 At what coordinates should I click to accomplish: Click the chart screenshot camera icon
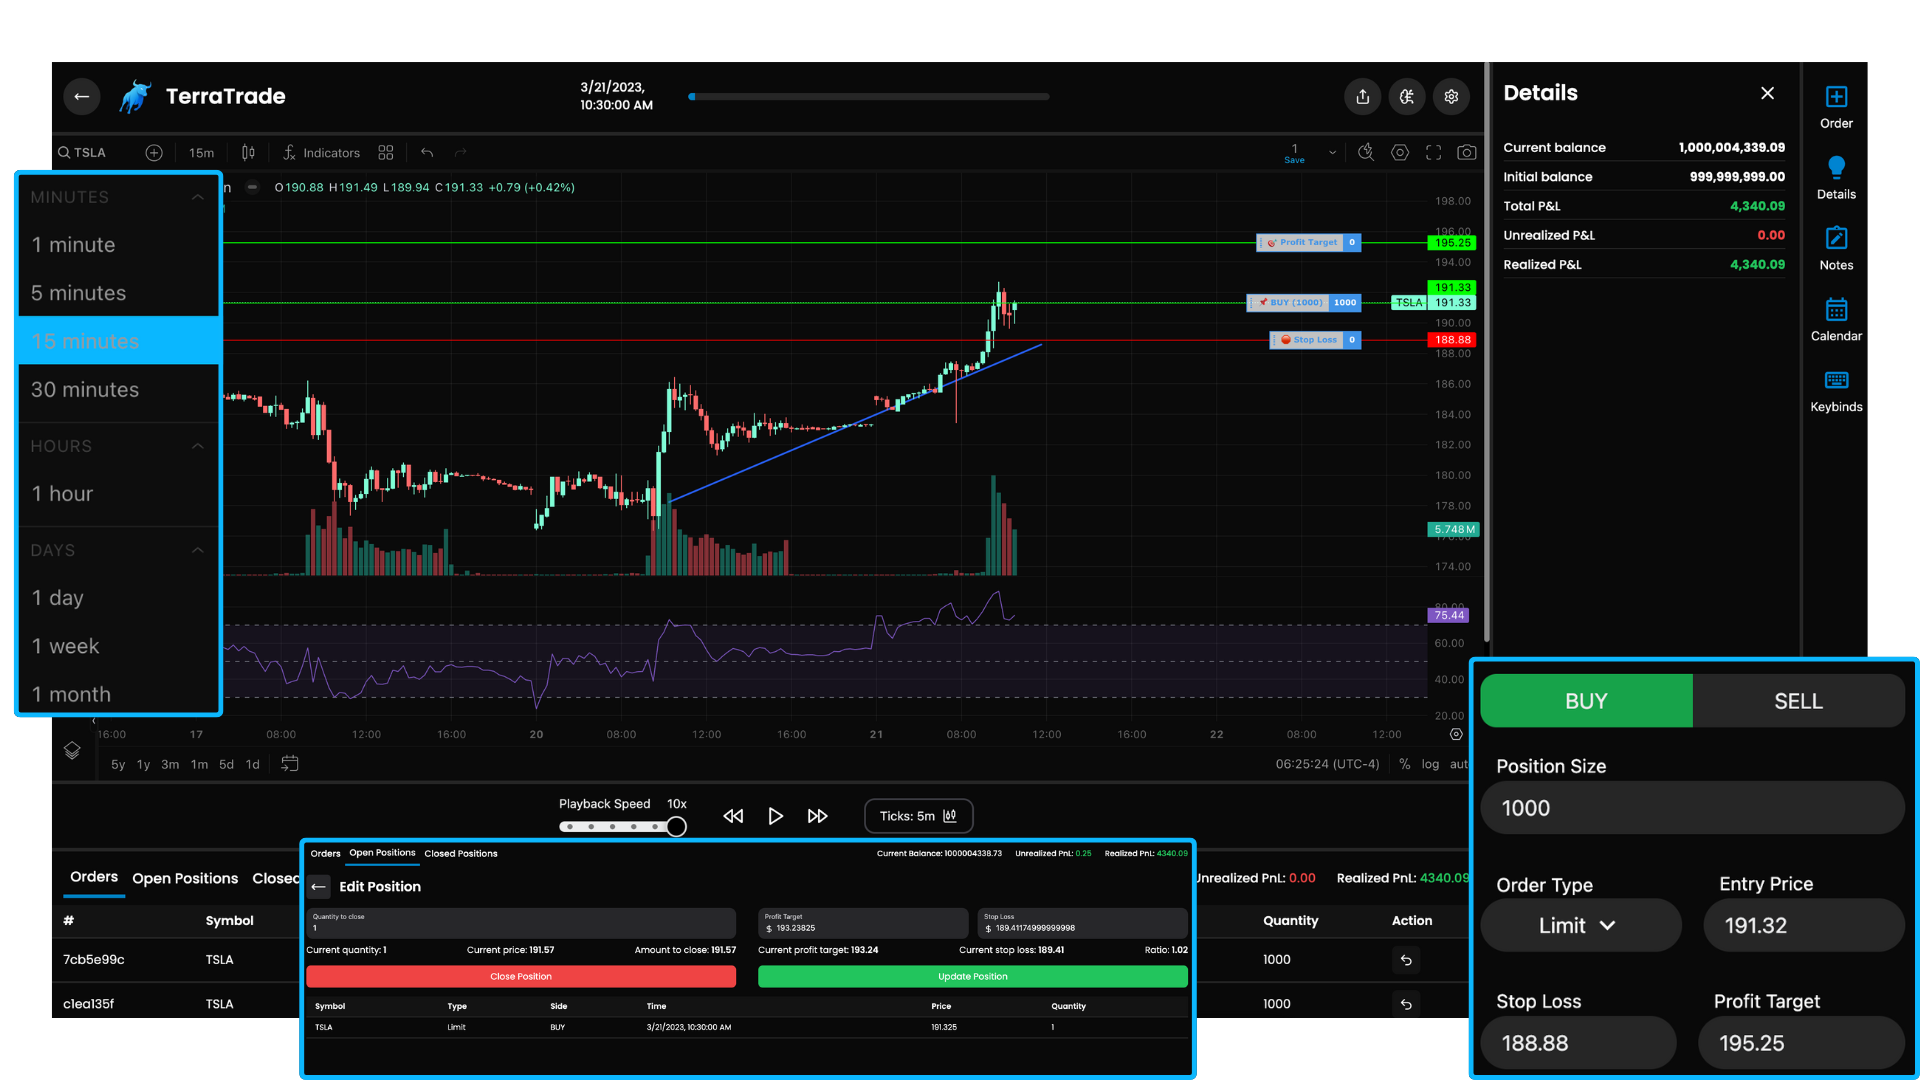point(1466,153)
